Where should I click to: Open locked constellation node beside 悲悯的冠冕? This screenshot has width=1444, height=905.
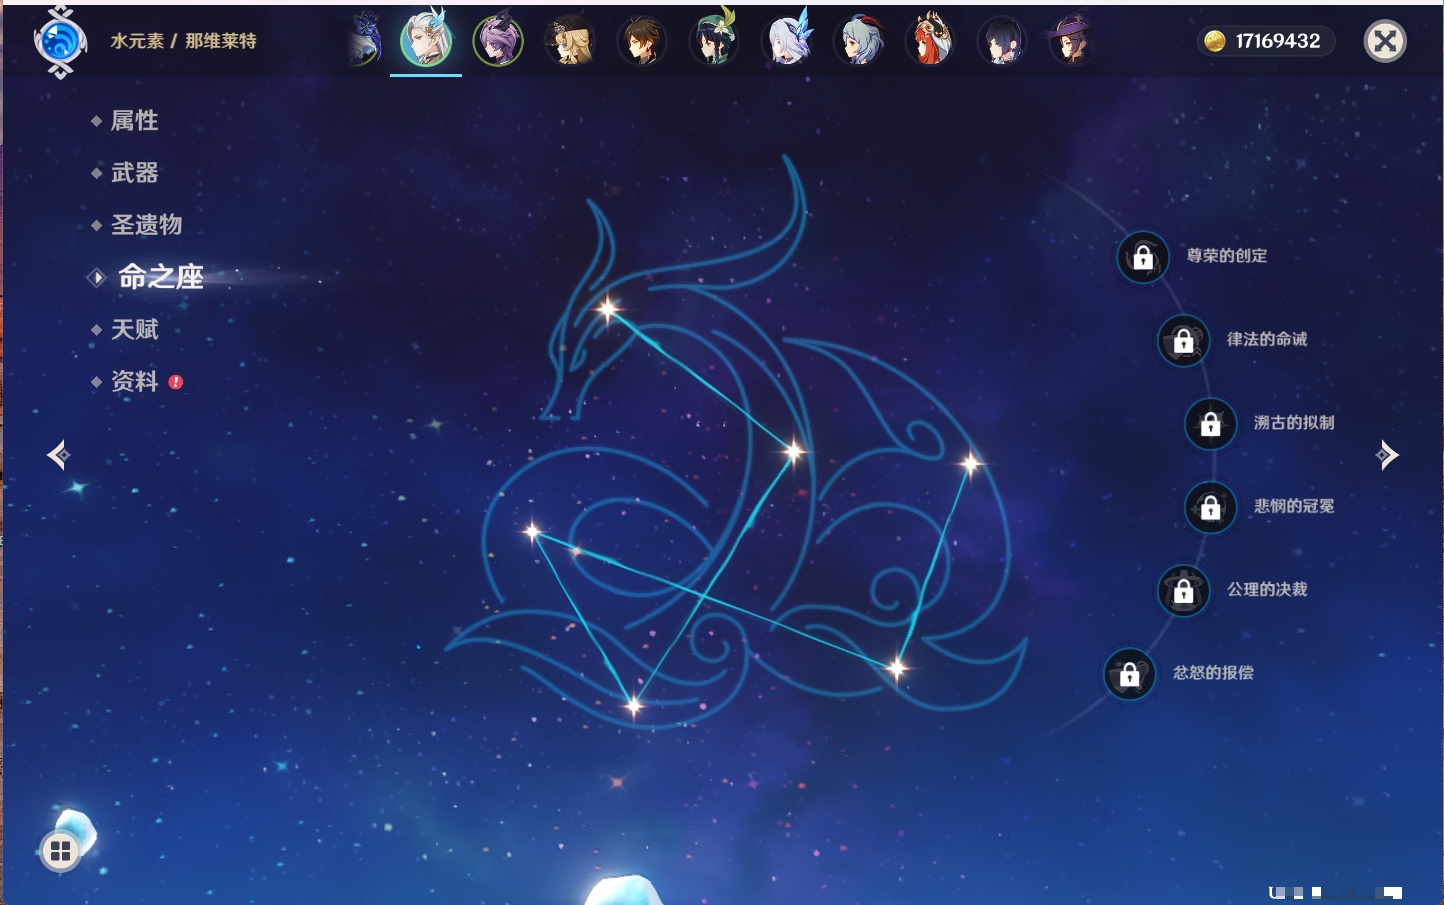[1211, 507]
